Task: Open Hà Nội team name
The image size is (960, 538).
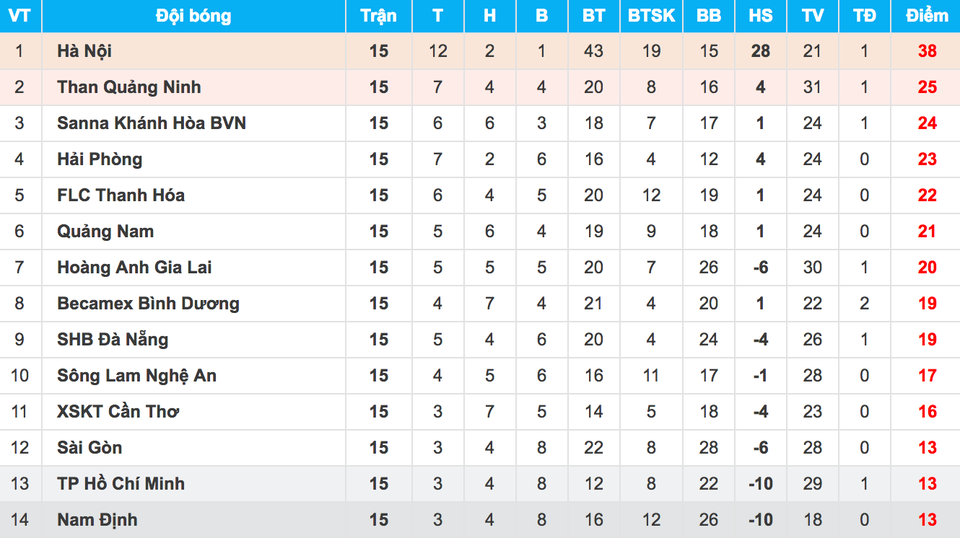Action: pos(84,51)
